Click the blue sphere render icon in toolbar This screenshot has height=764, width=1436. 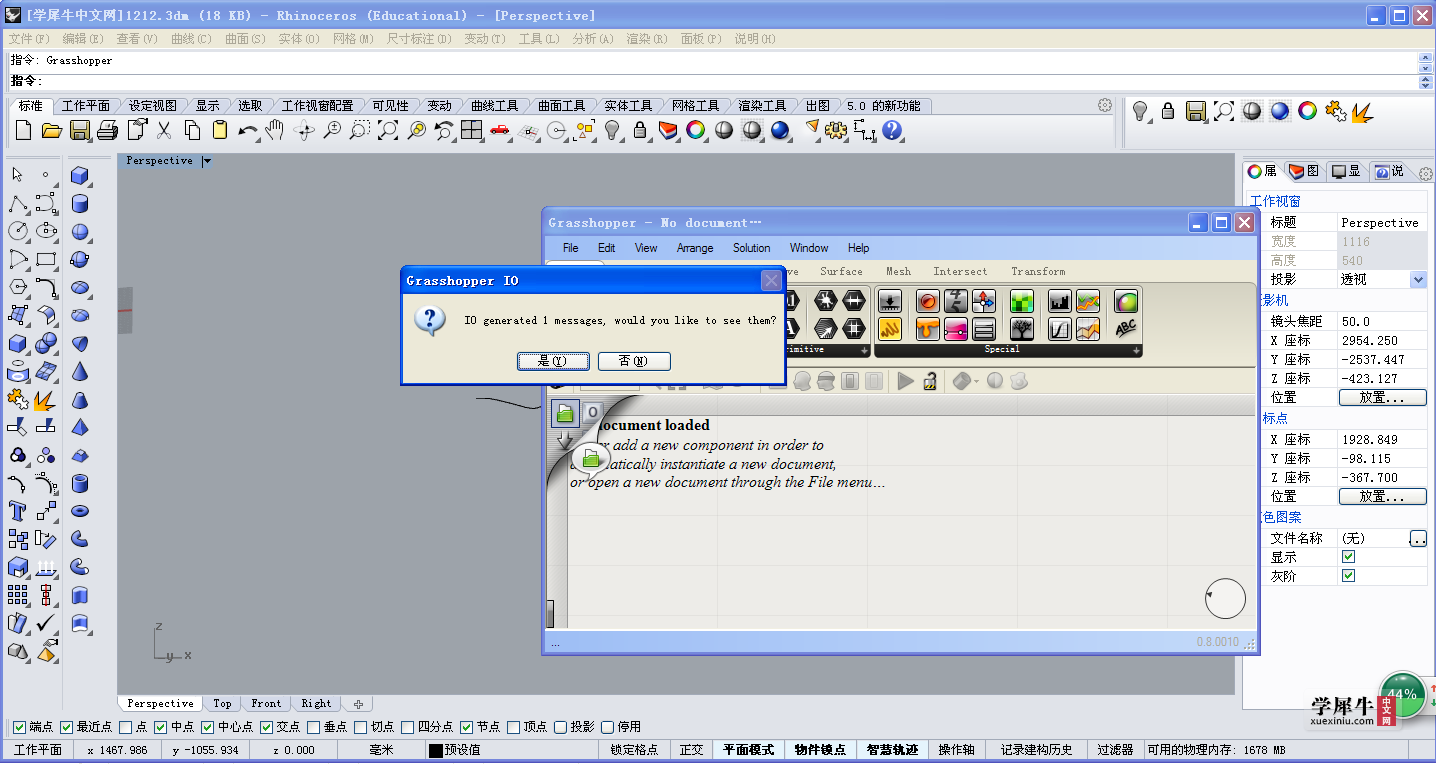pyautogui.click(x=780, y=130)
